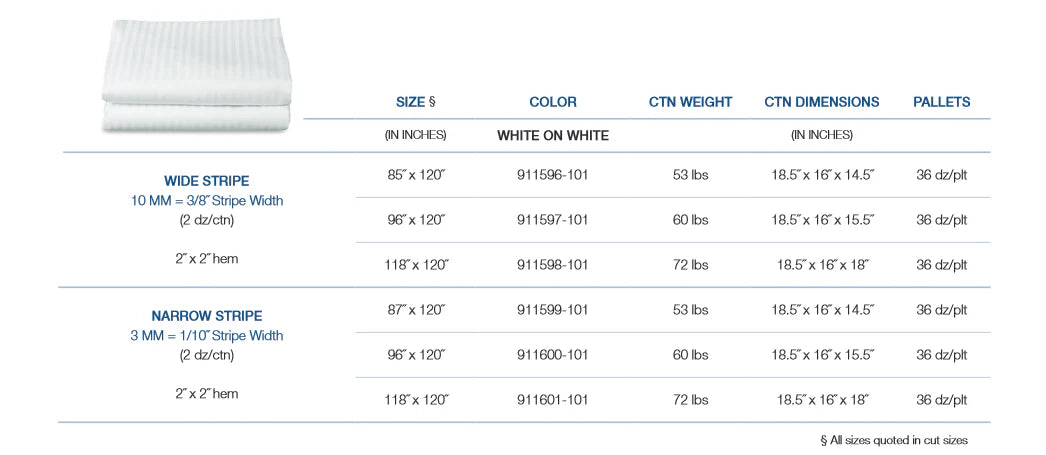
Task: Click the COLOR column header
Action: point(553,102)
